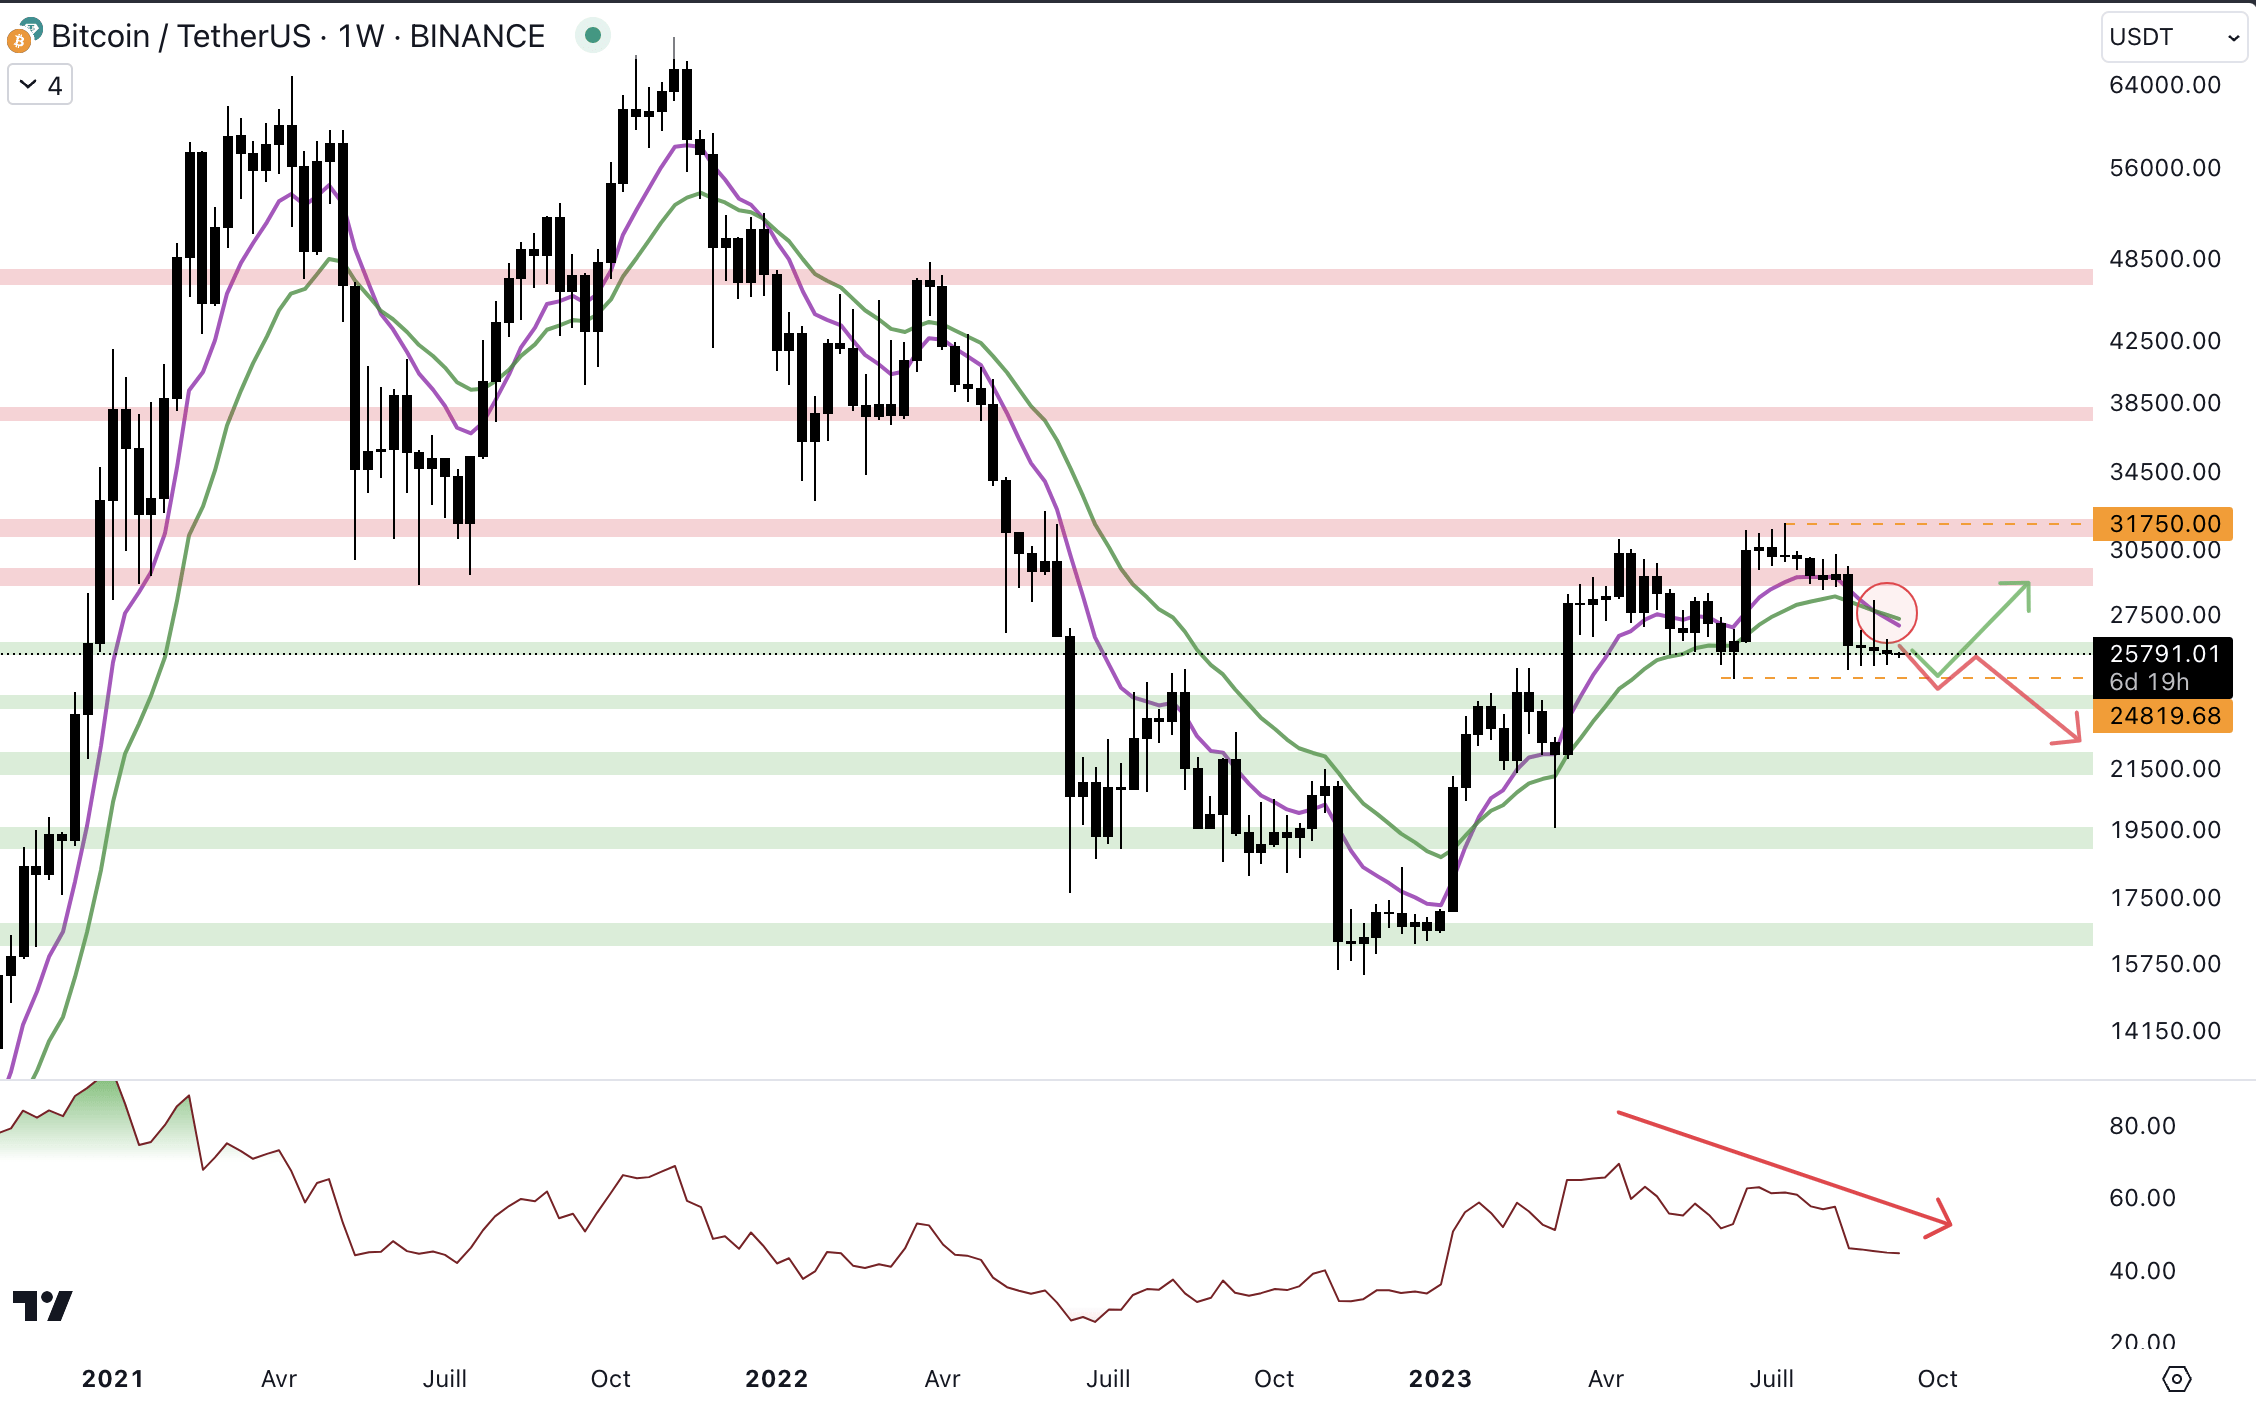Click the 2023 label on time axis
Viewport: 2256px width, 1401px height.
1439,1379
